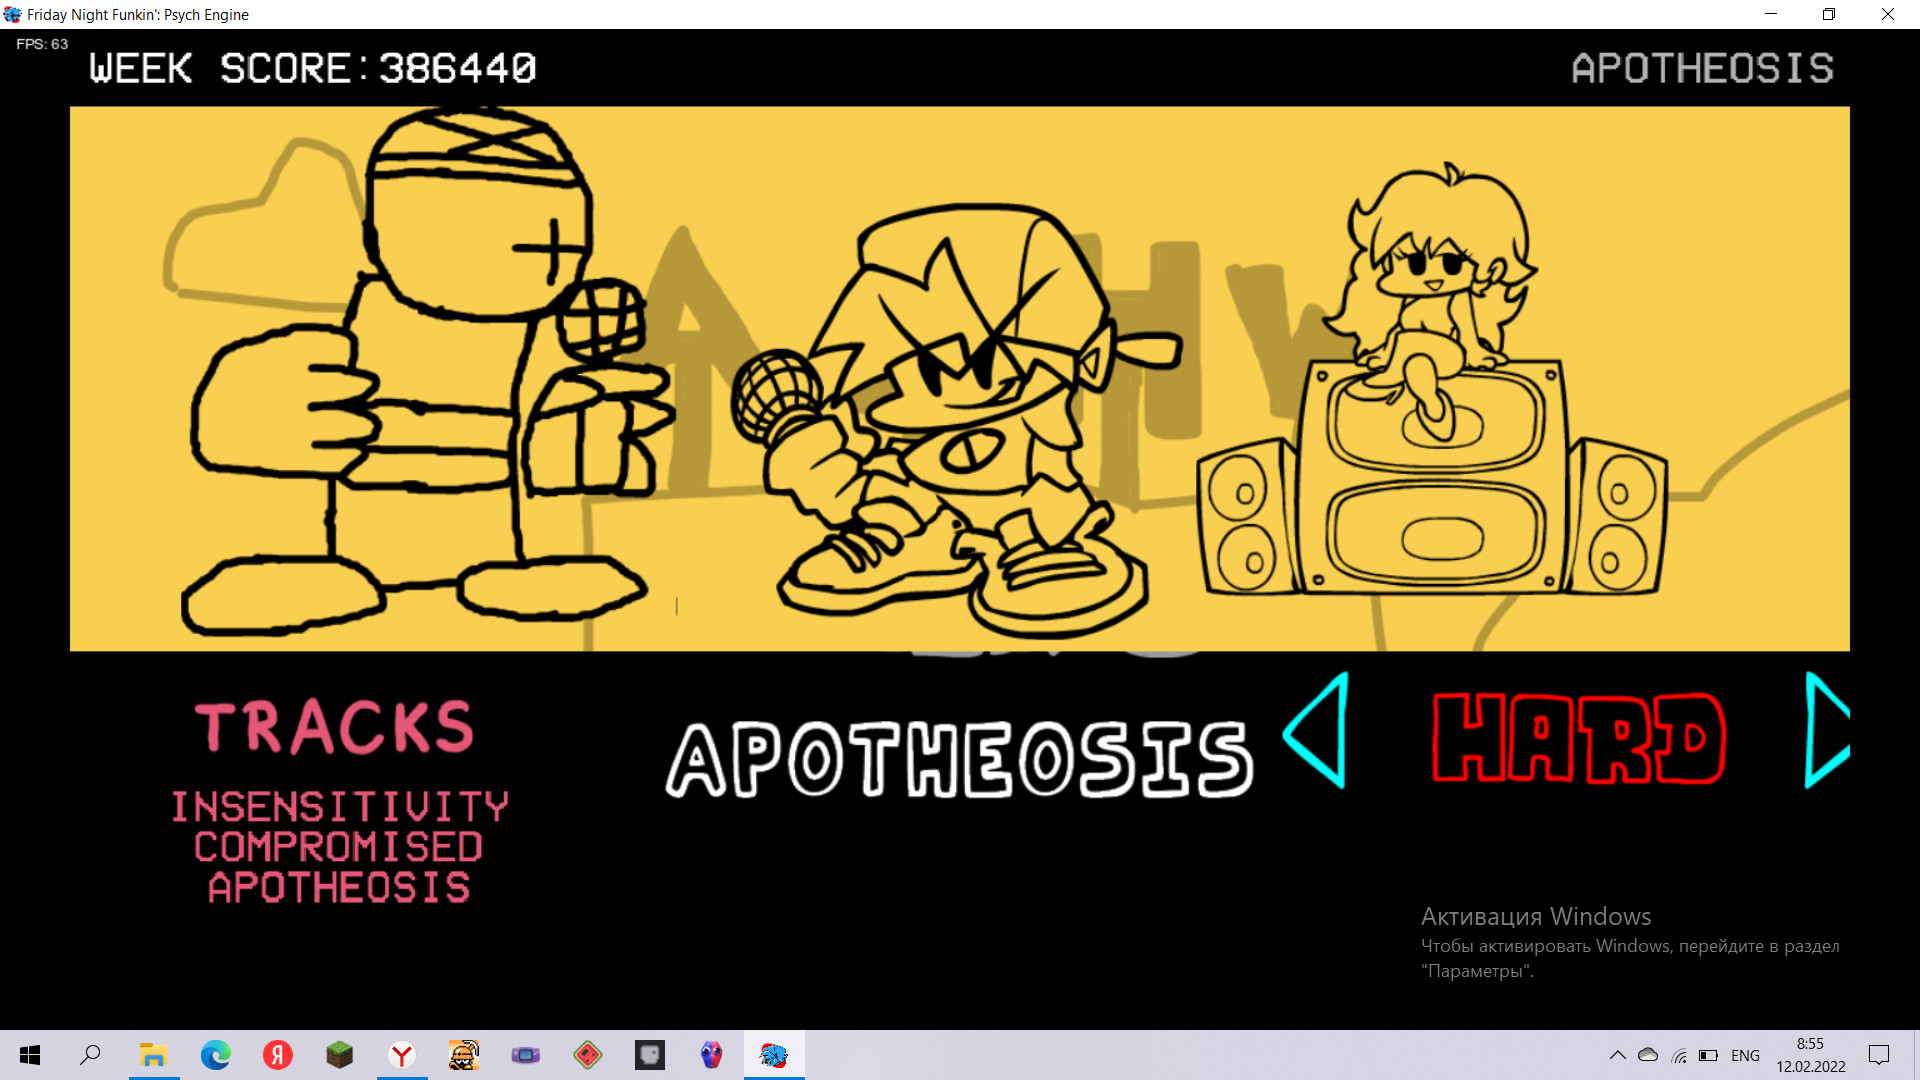The width and height of the screenshot is (1920, 1080).
Task: Open the notification center icon
Action: coord(1879,1055)
